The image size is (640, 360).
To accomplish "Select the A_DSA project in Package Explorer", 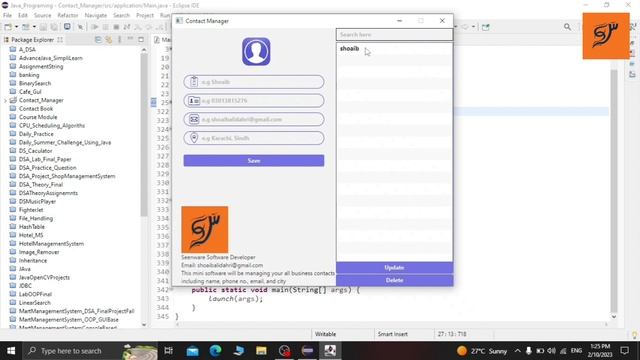I will pos(27,49).
